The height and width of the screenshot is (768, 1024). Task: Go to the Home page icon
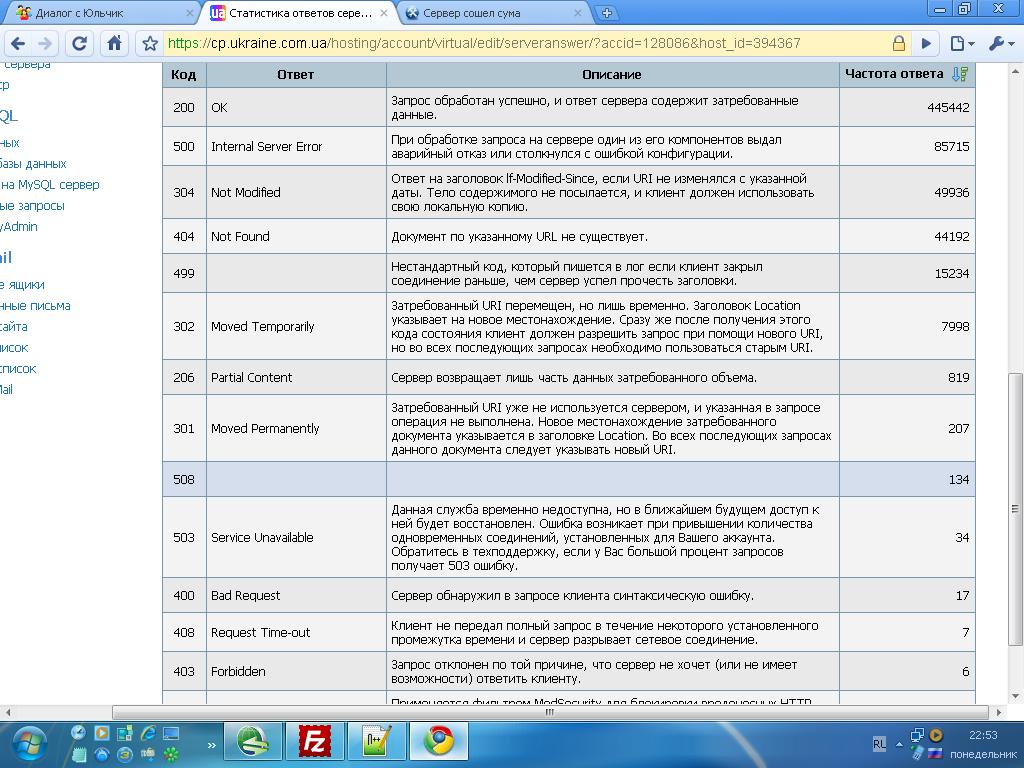click(115, 44)
